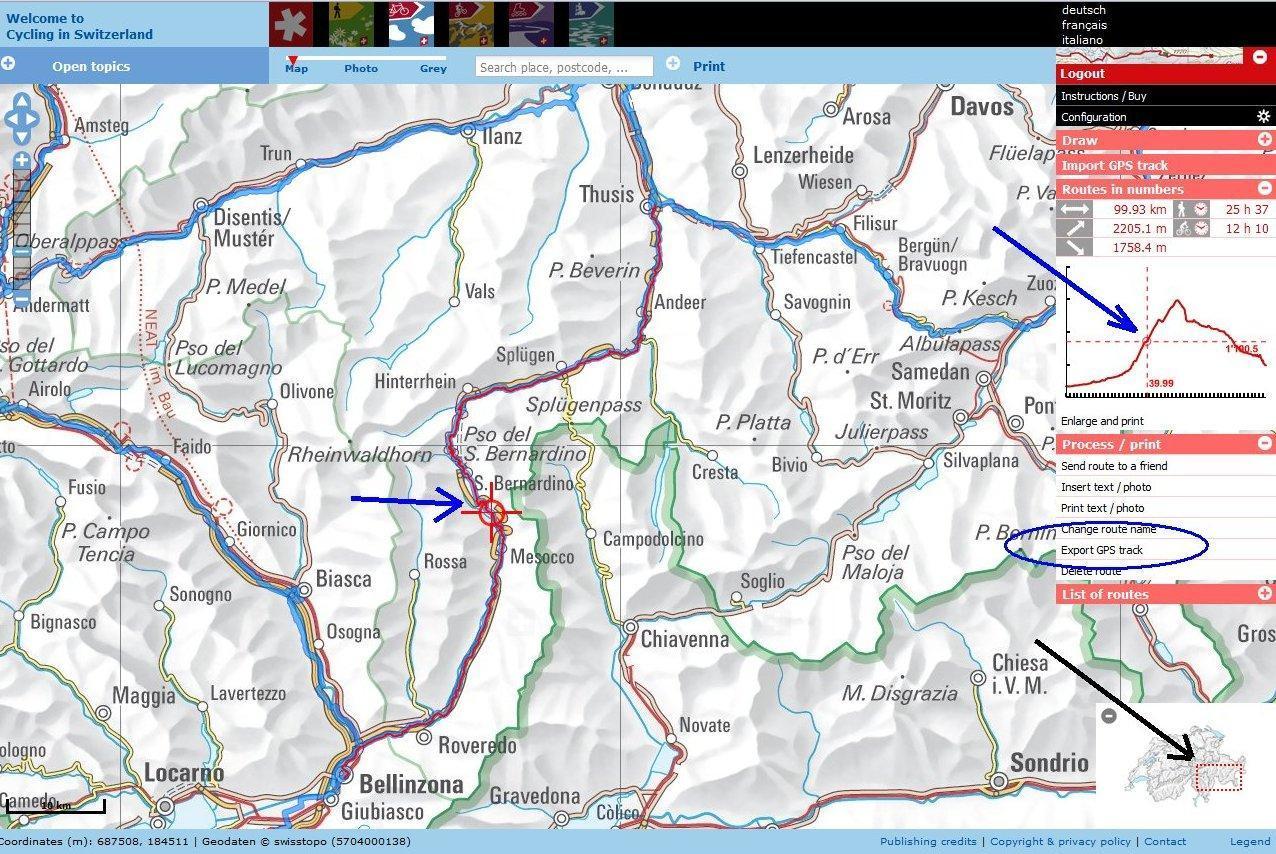Pan the map down with the arrow
1276x854 pixels.
click(21, 138)
